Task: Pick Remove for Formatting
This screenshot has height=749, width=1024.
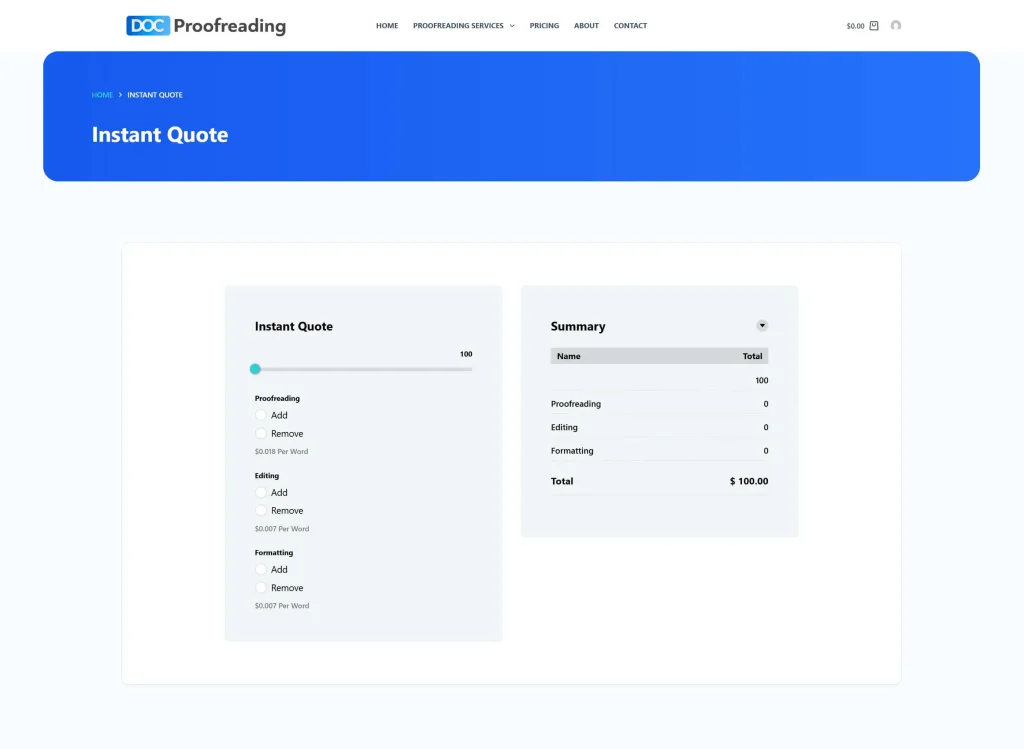Action: pos(261,588)
